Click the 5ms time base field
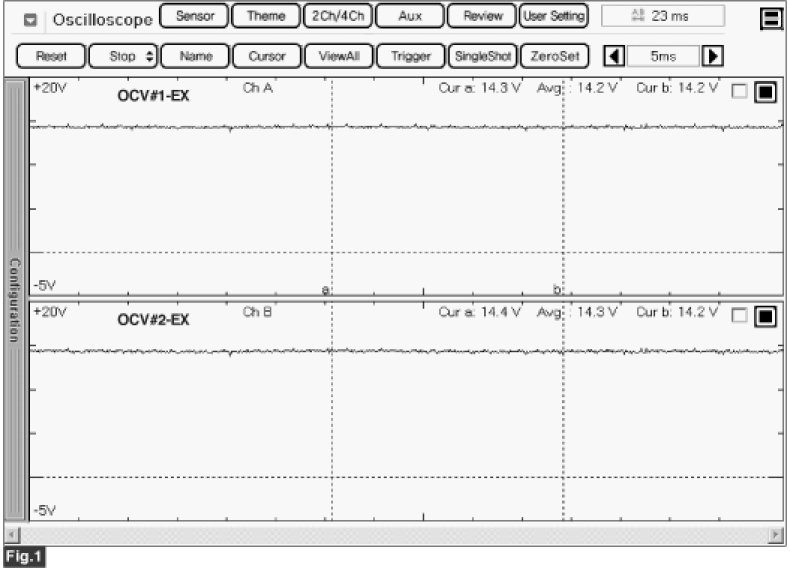This screenshot has width=790, height=568. [664, 56]
